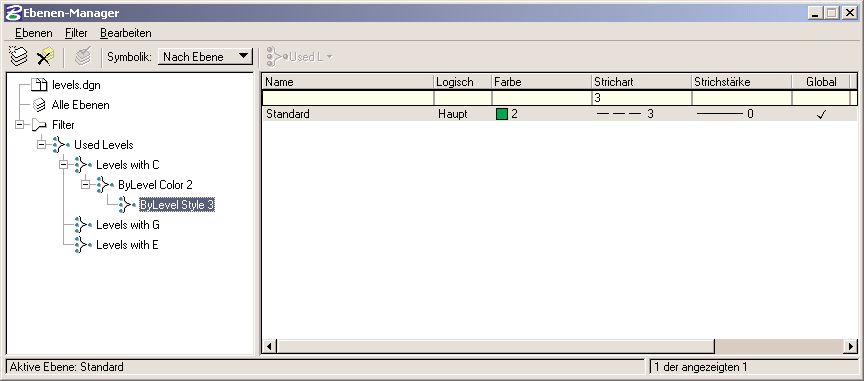The height and width of the screenshot is (381, 864).
Task: Click the Levels with G filter icon
Action: (x=83, y=224)
